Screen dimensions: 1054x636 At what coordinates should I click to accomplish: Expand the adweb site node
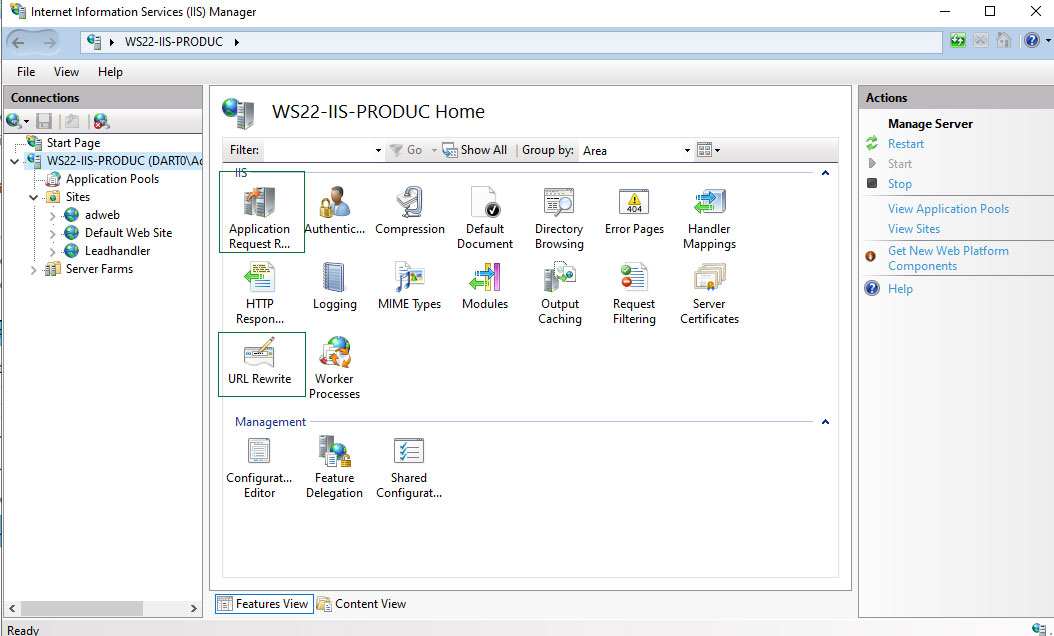point(52,215)
